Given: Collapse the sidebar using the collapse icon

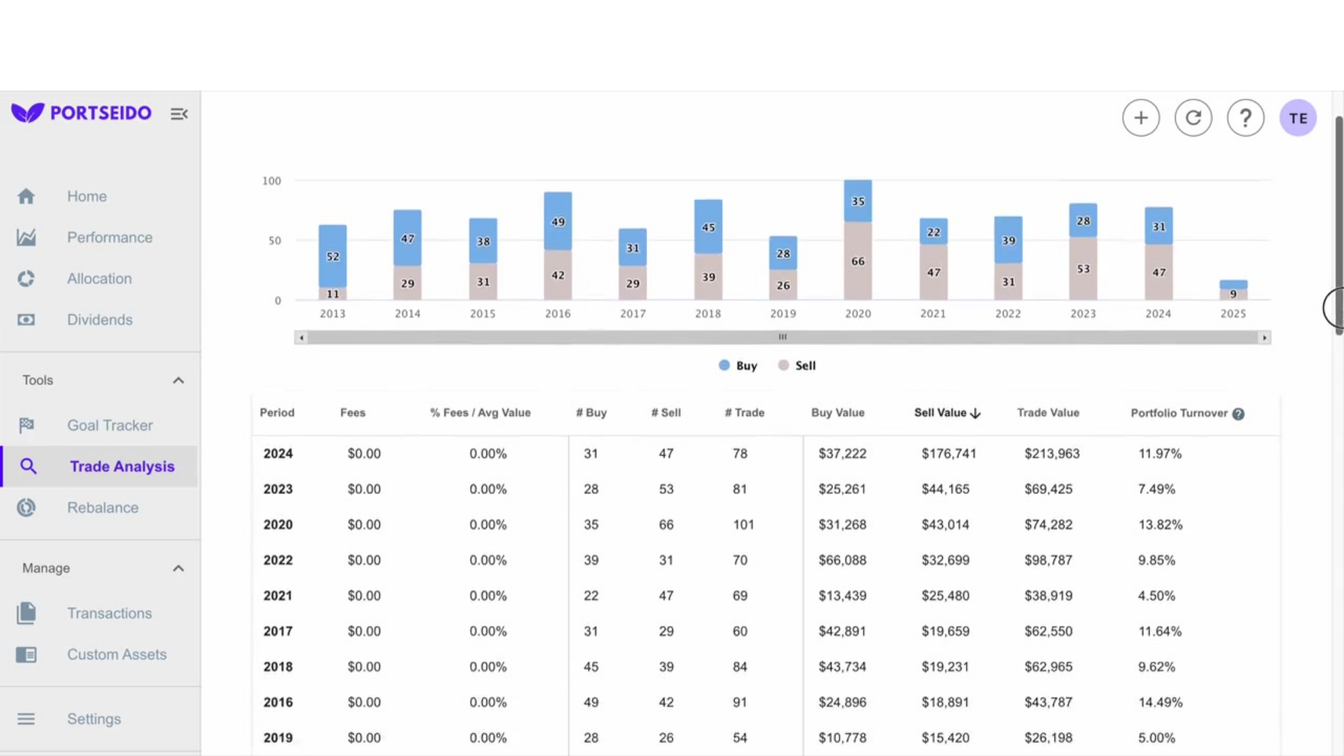Looking at the screenshot, I should point(179,113).
